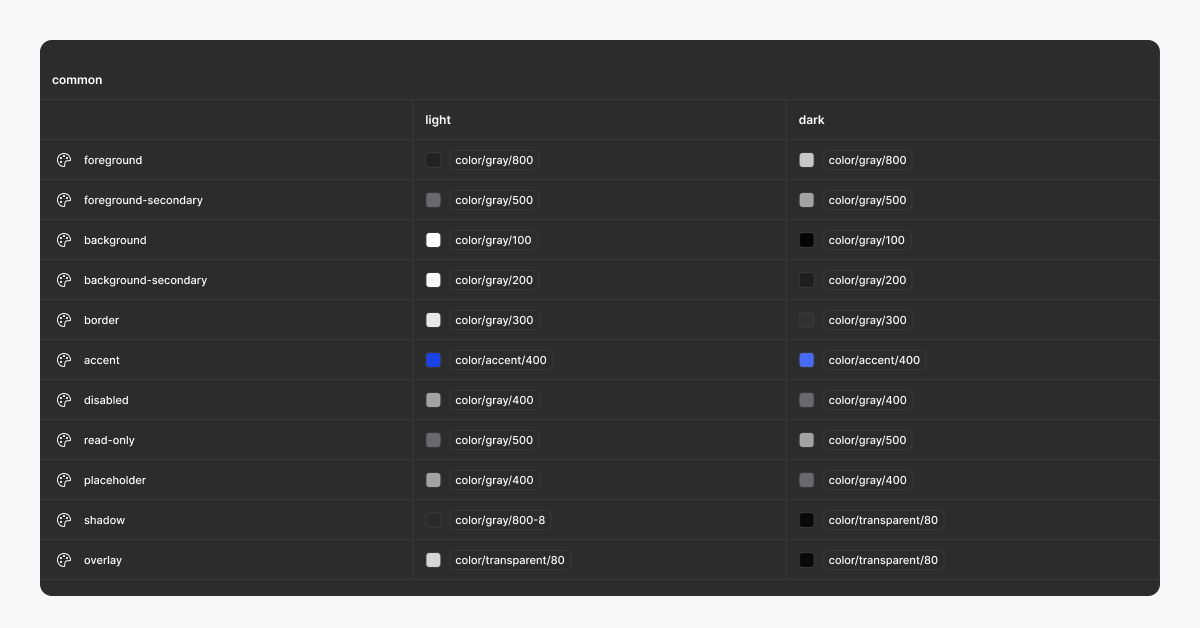1200x628 pixels.
Task: Click the color/gray/800-8 token for shadow
Action: coord(499,520)
